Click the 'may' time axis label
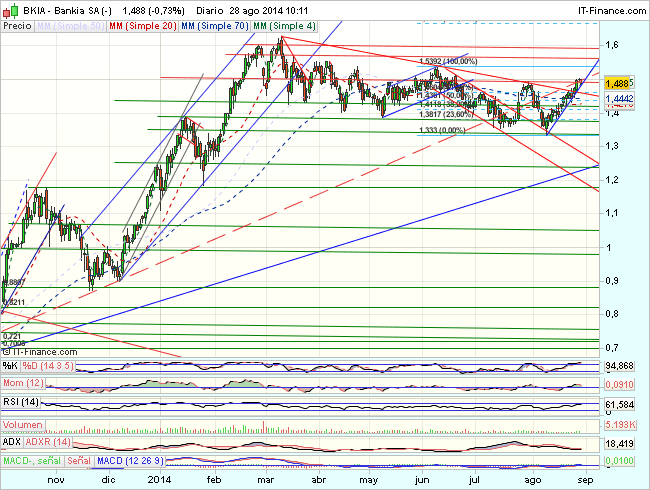This screenshot has height=490, width=650. coord(369,480)
